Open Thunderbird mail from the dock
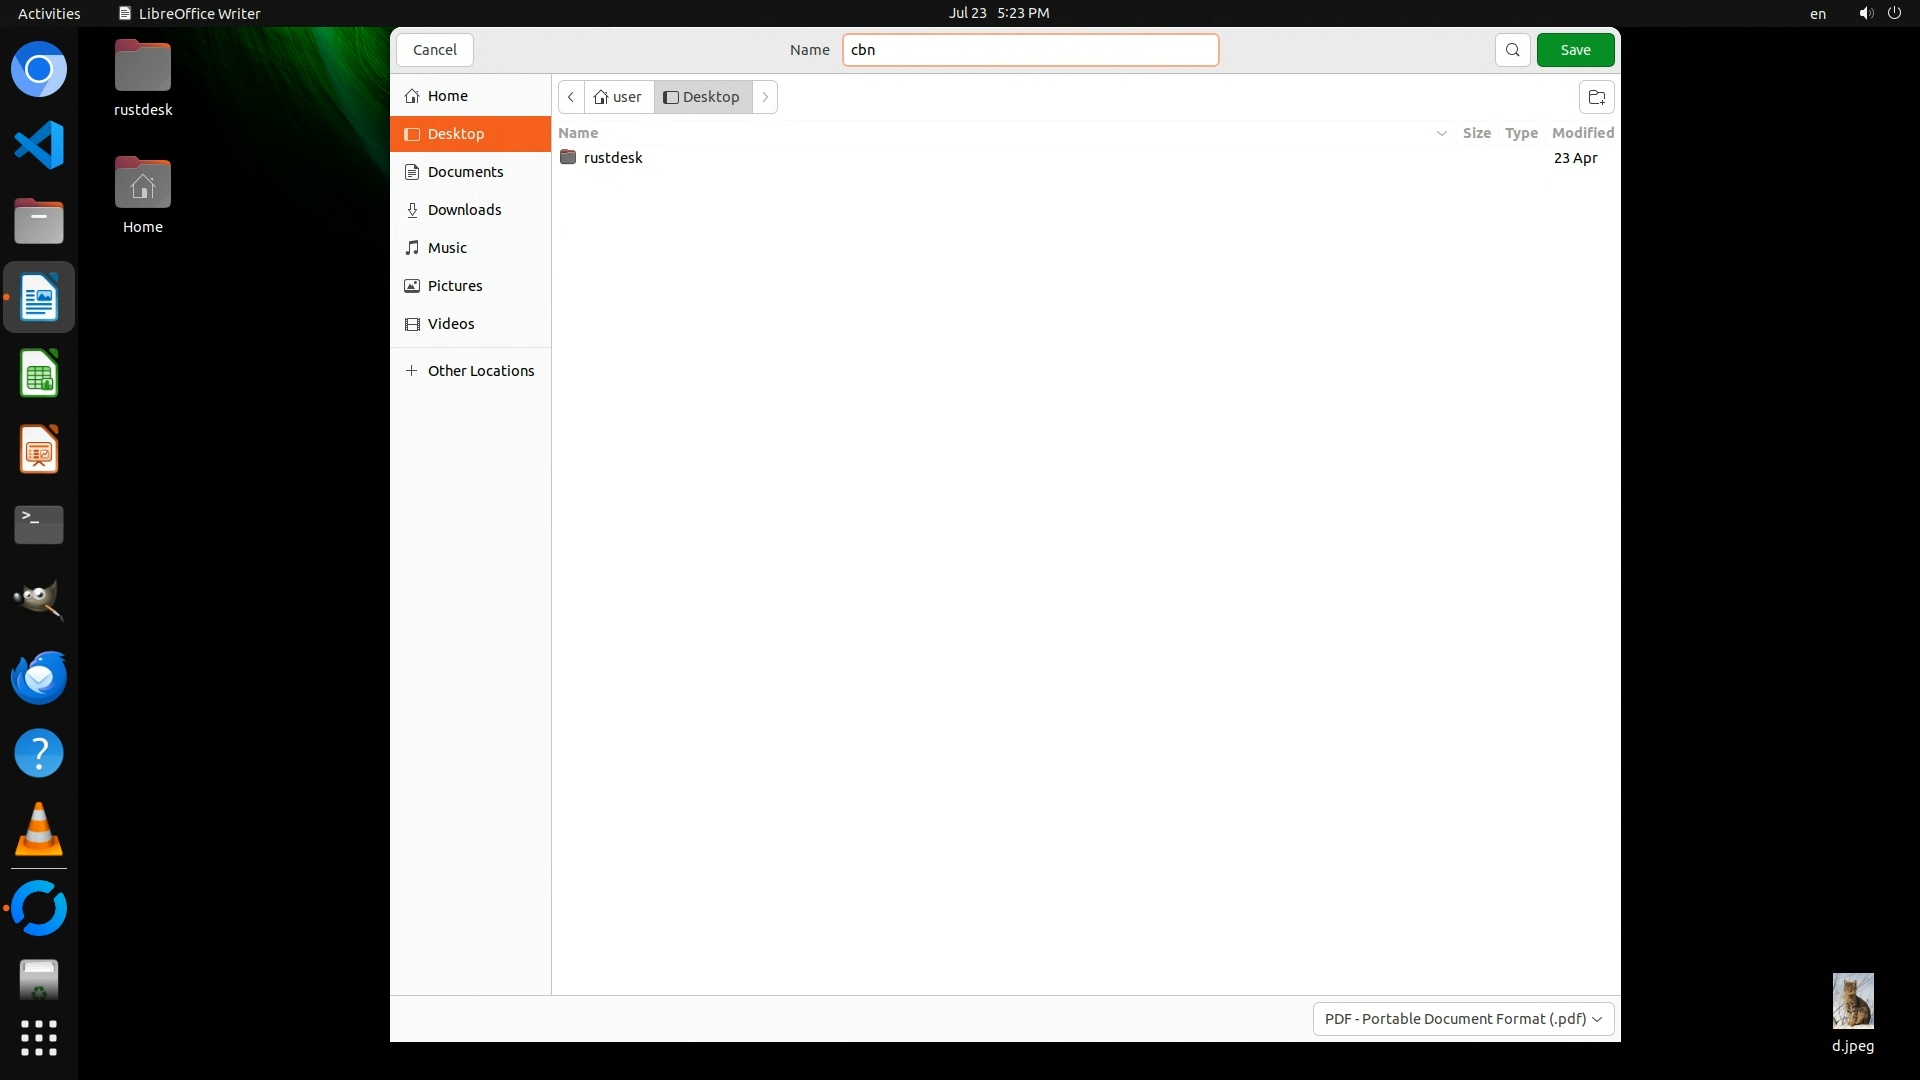The height and width of the screenshot is (1080, 1920). pos(39,677)
